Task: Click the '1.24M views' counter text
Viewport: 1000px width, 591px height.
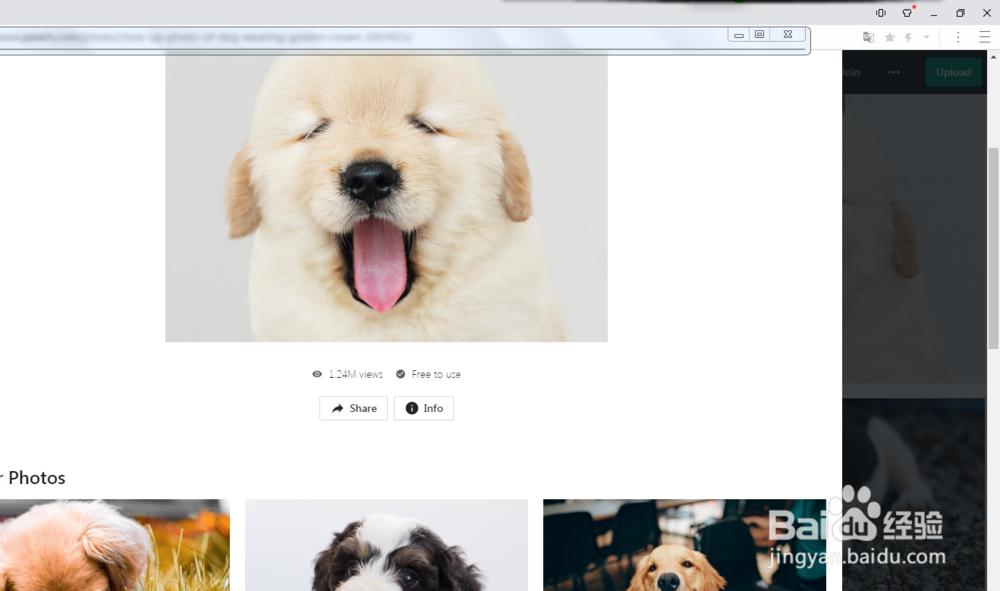Action: point(356,374)
